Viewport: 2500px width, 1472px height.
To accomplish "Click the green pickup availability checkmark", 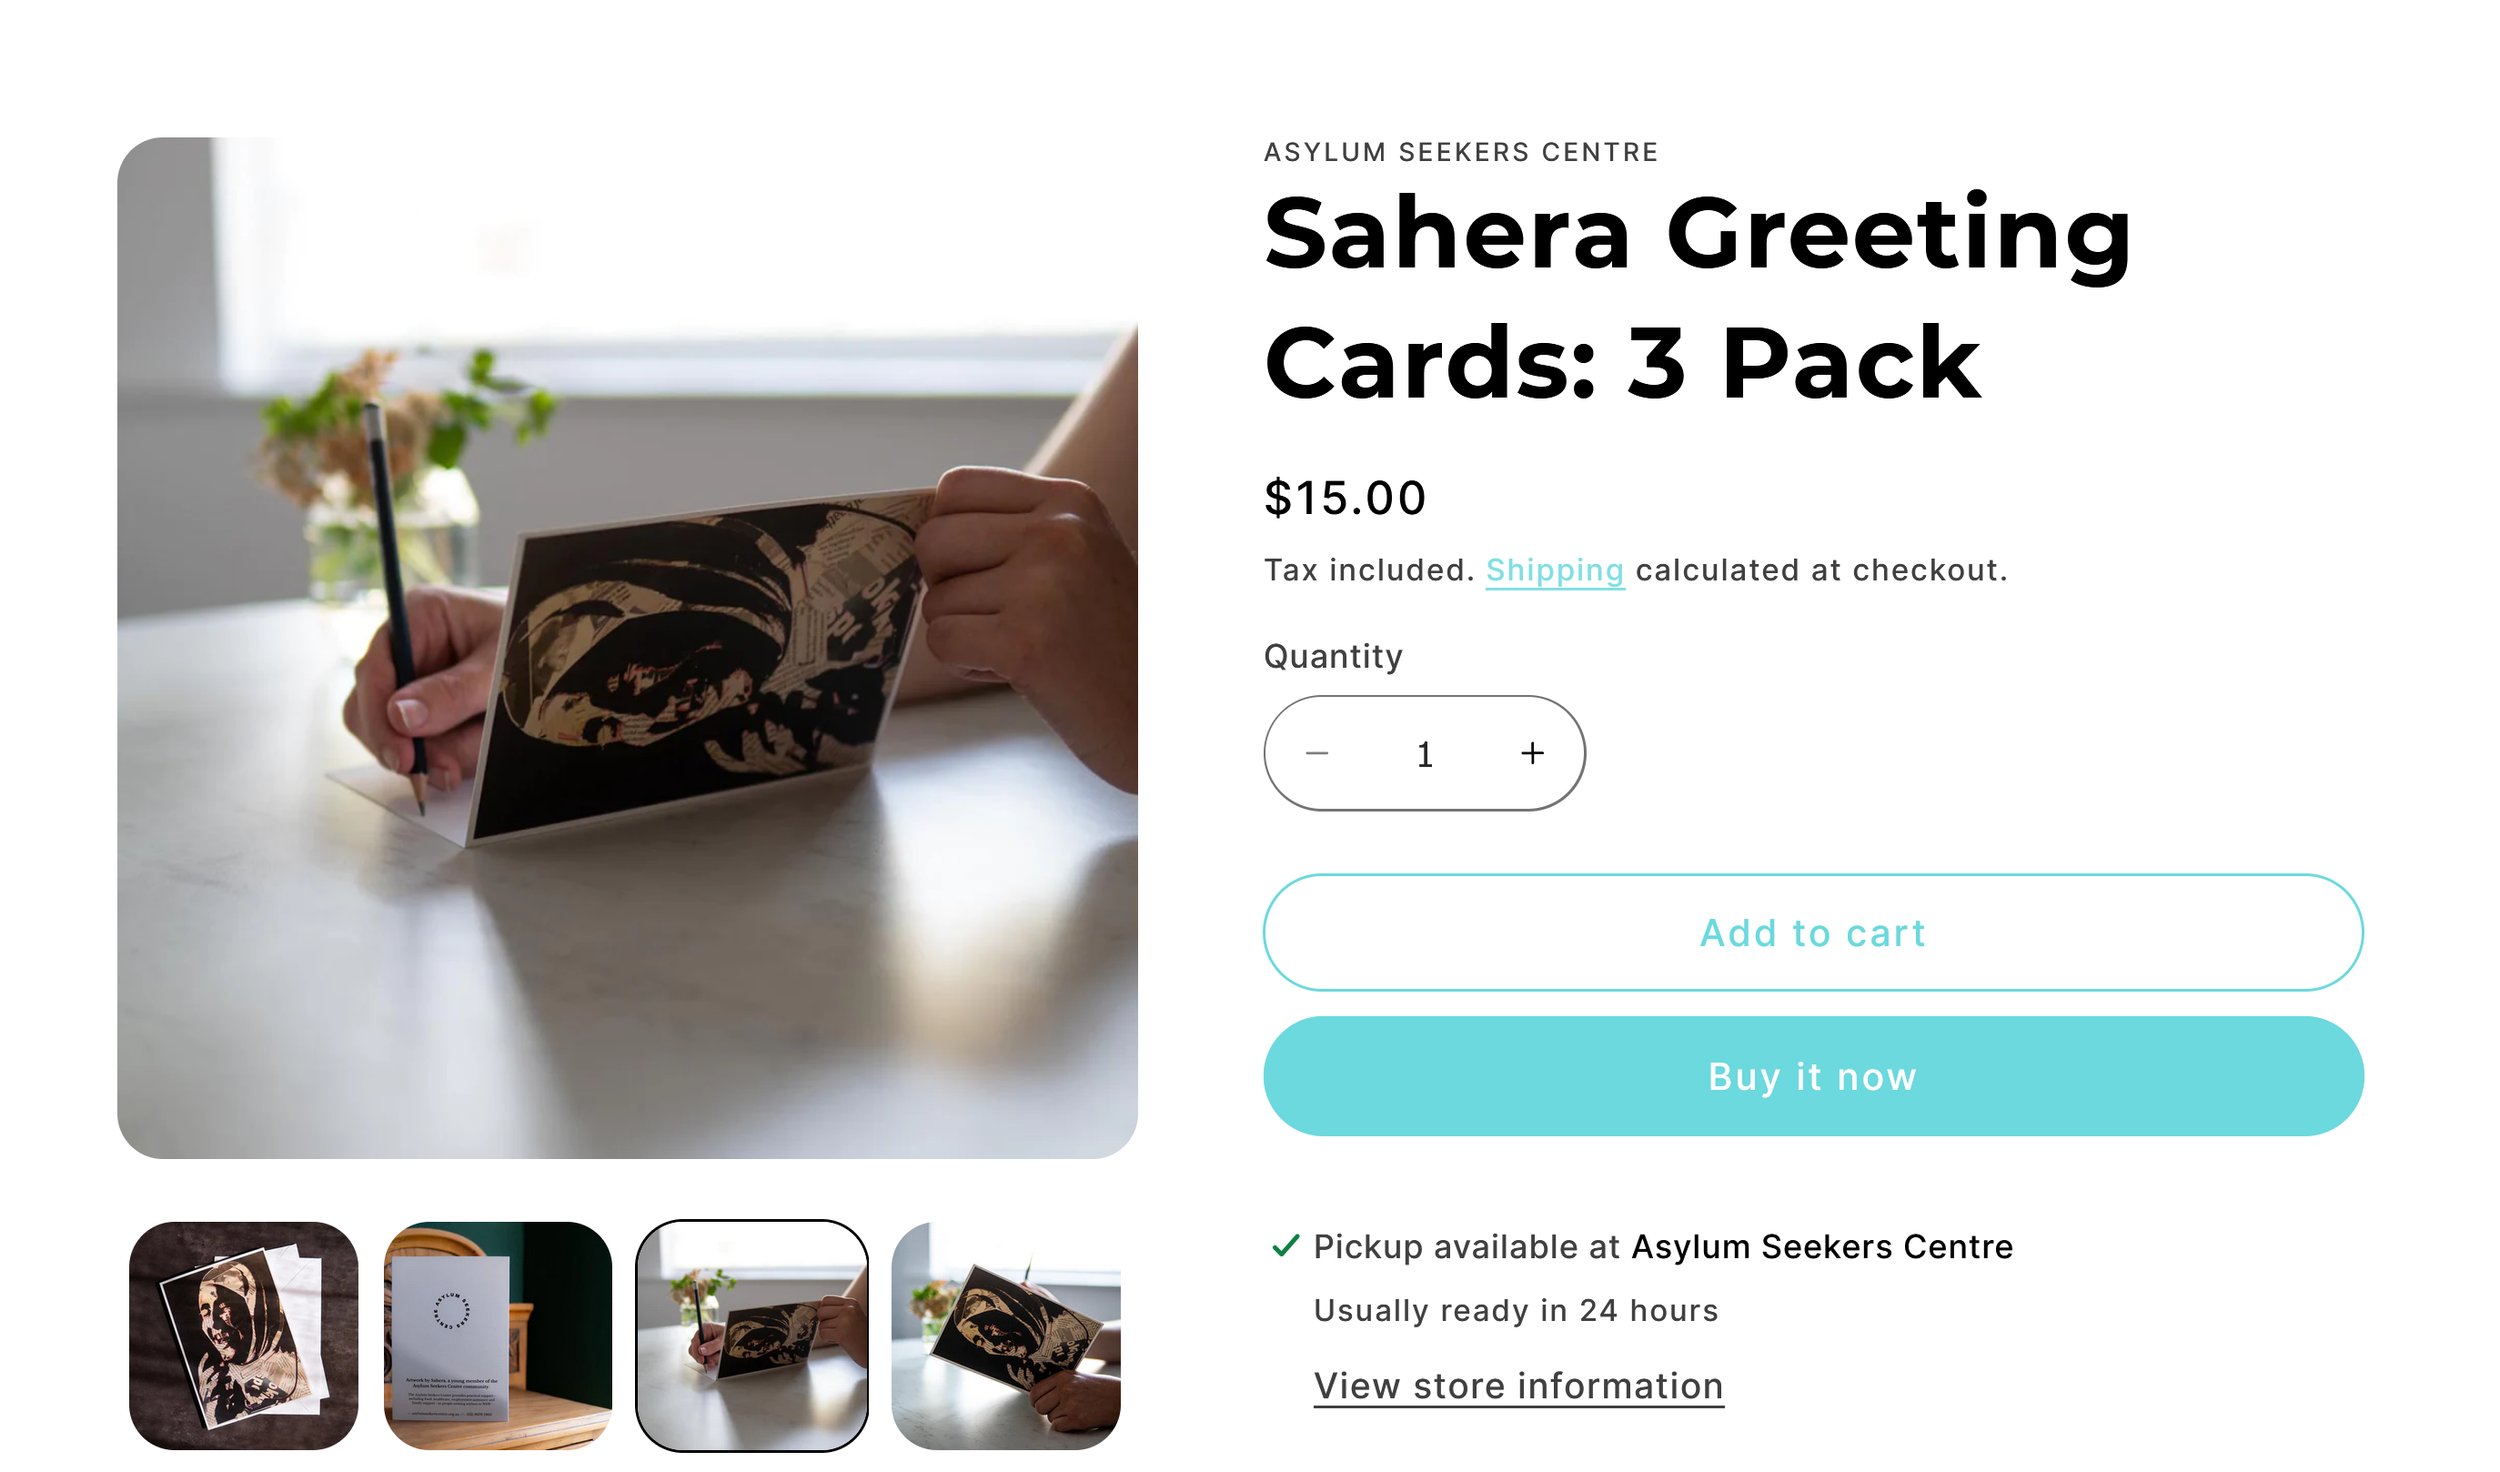I will click(x=1285, y=1246).
